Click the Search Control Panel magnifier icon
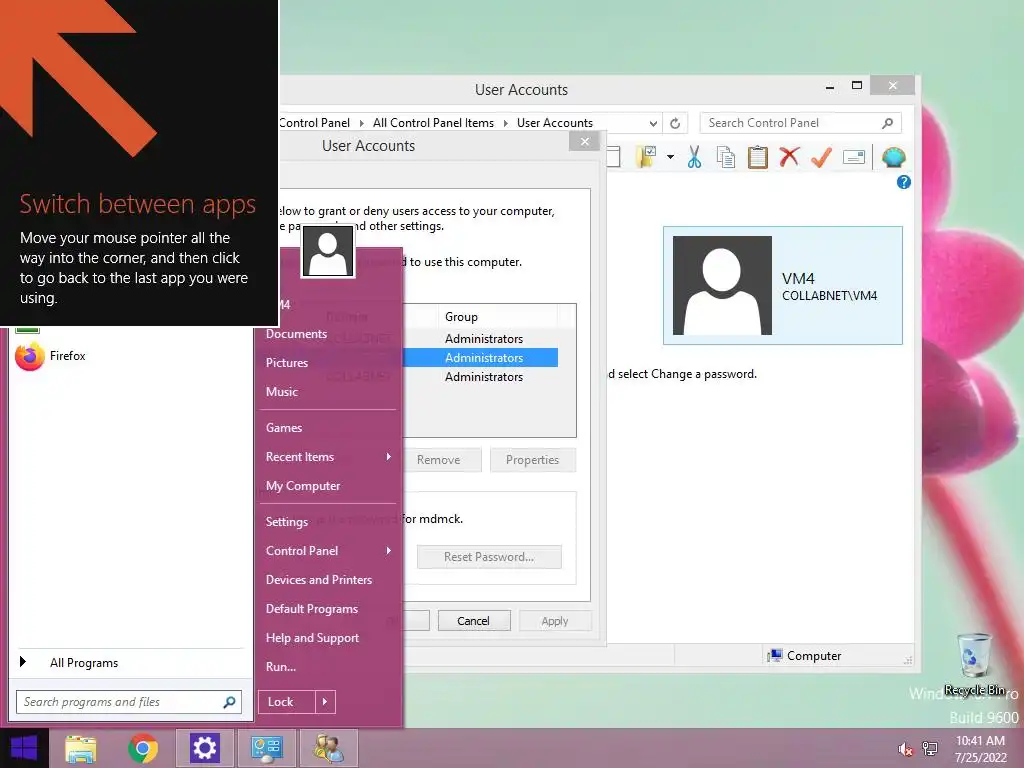Viewport: 1024px width, 768px height. coord(888,123)
